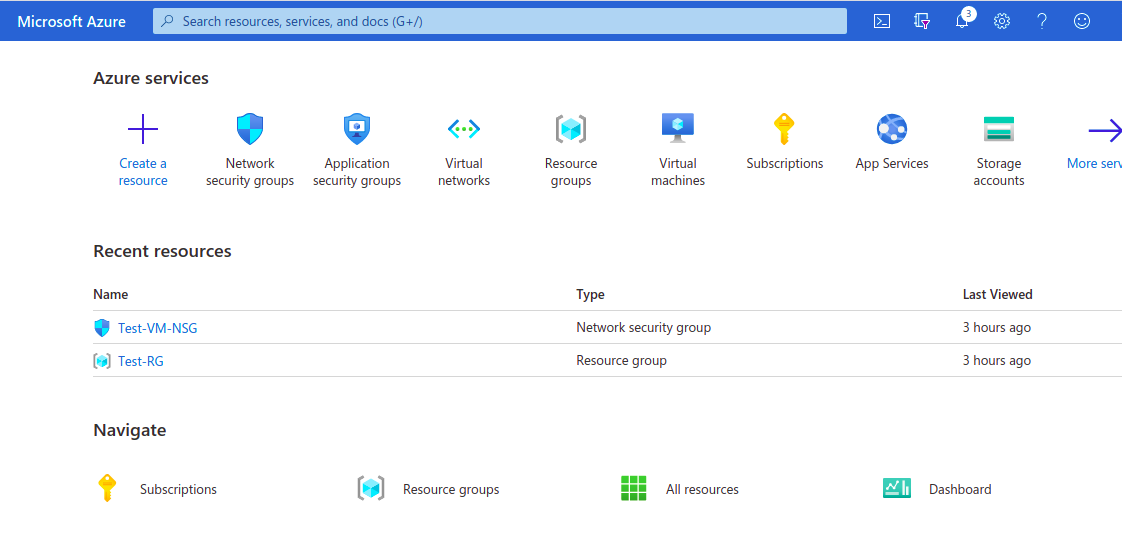The image size is (1122, 544).
Task: Click the Virtual machines label
Action: point(678,172)
